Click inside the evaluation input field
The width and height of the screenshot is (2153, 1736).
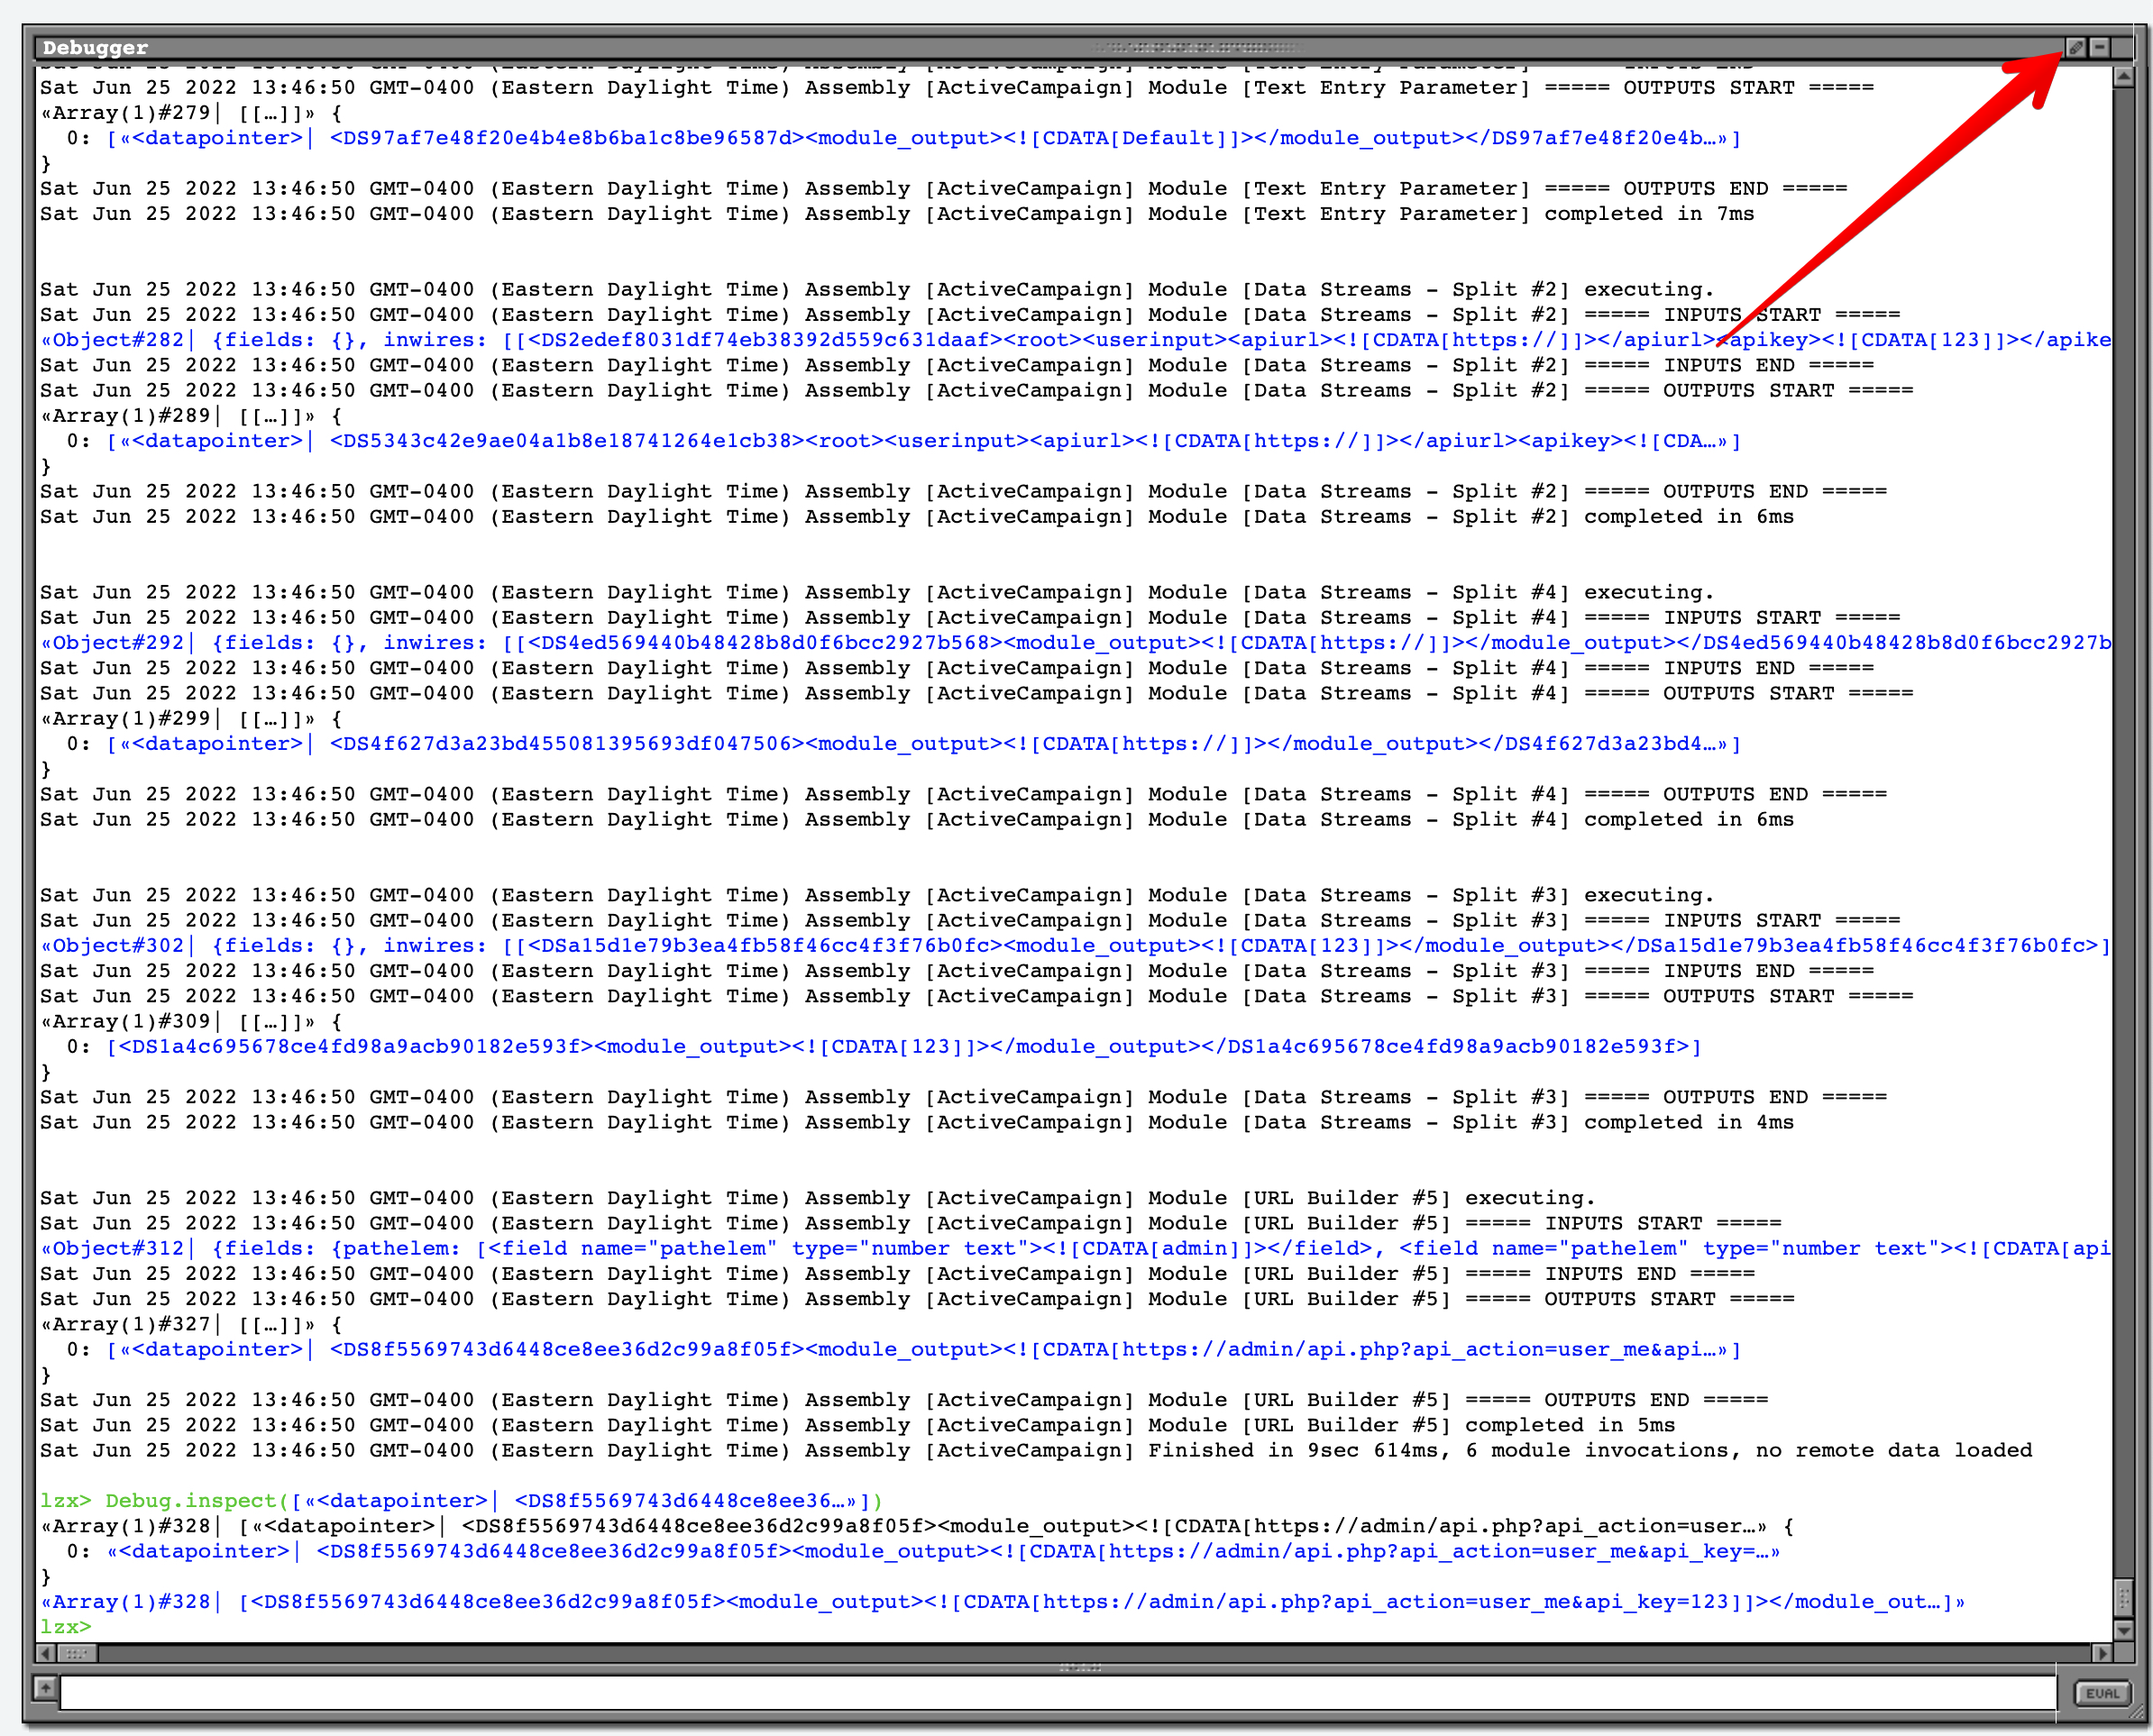tap(1056, 1692)
